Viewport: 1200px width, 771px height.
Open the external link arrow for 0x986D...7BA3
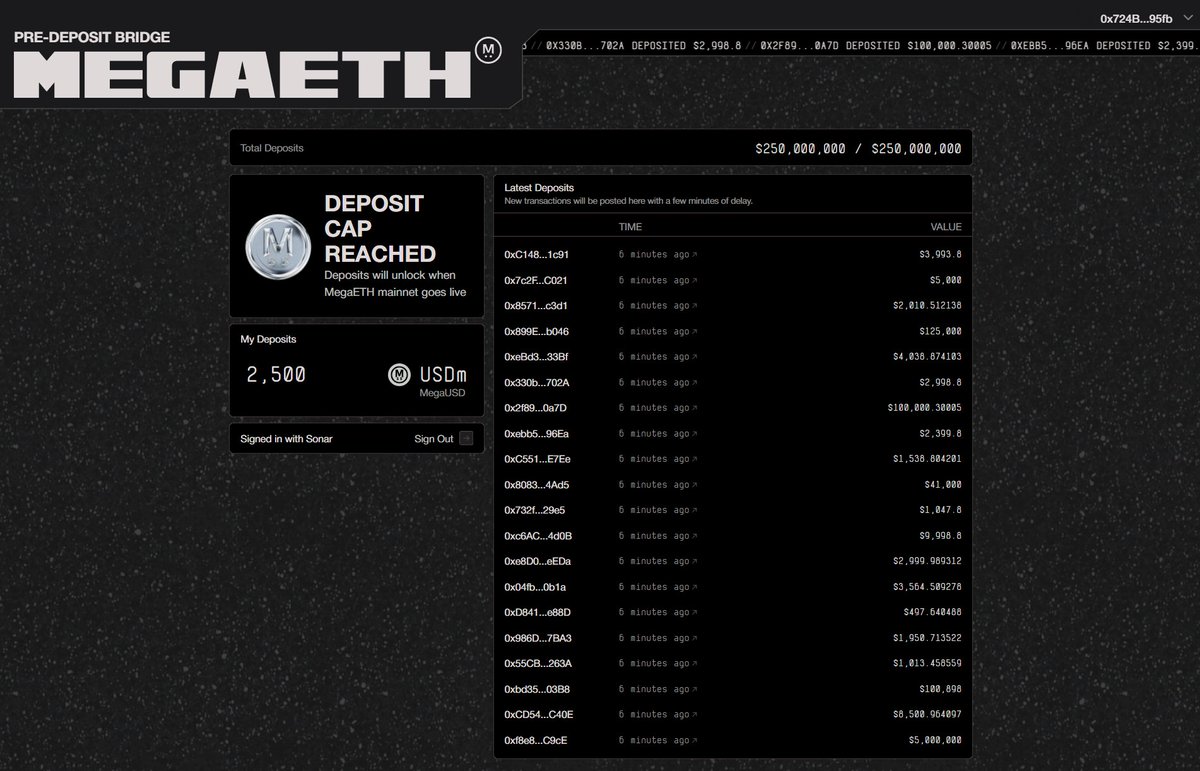(695, 637)
